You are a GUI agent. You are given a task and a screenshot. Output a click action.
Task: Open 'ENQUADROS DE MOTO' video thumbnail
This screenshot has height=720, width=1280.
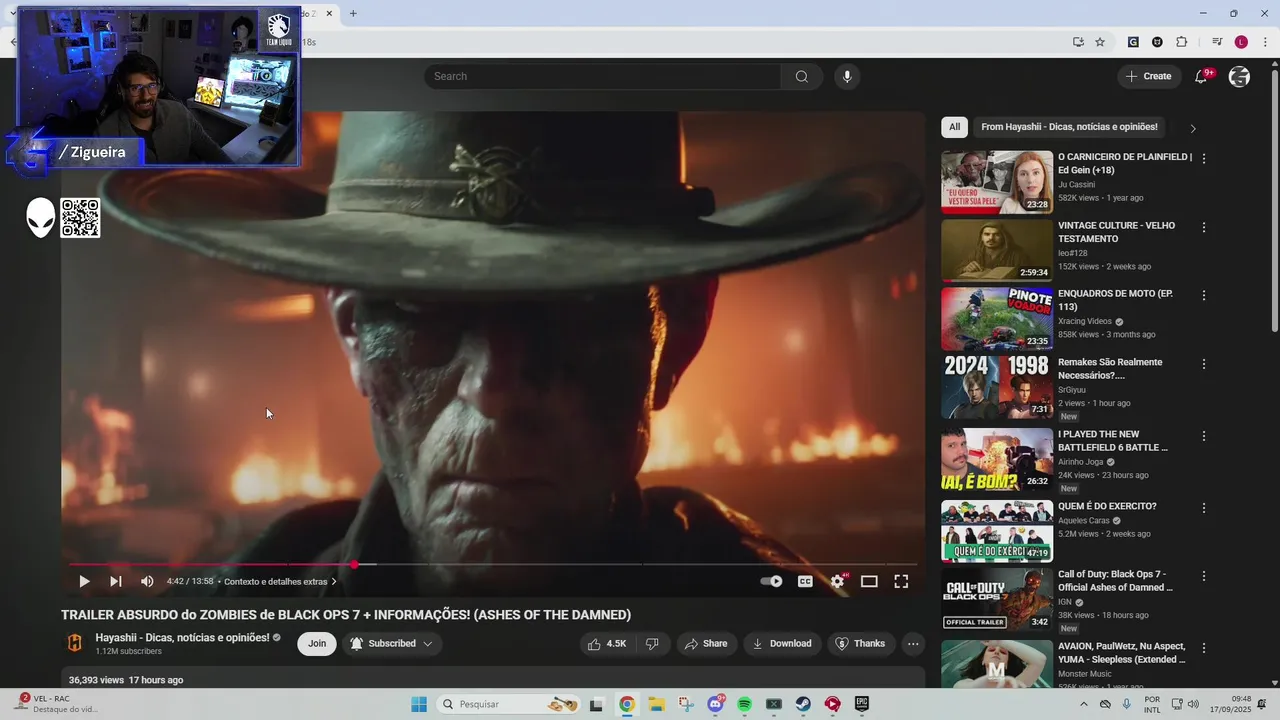[997, 319]
